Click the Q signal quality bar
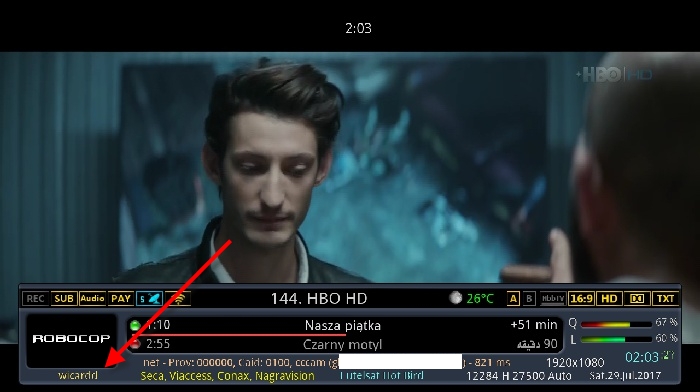Viewport: 700px width, 392px height. point(616,324)
